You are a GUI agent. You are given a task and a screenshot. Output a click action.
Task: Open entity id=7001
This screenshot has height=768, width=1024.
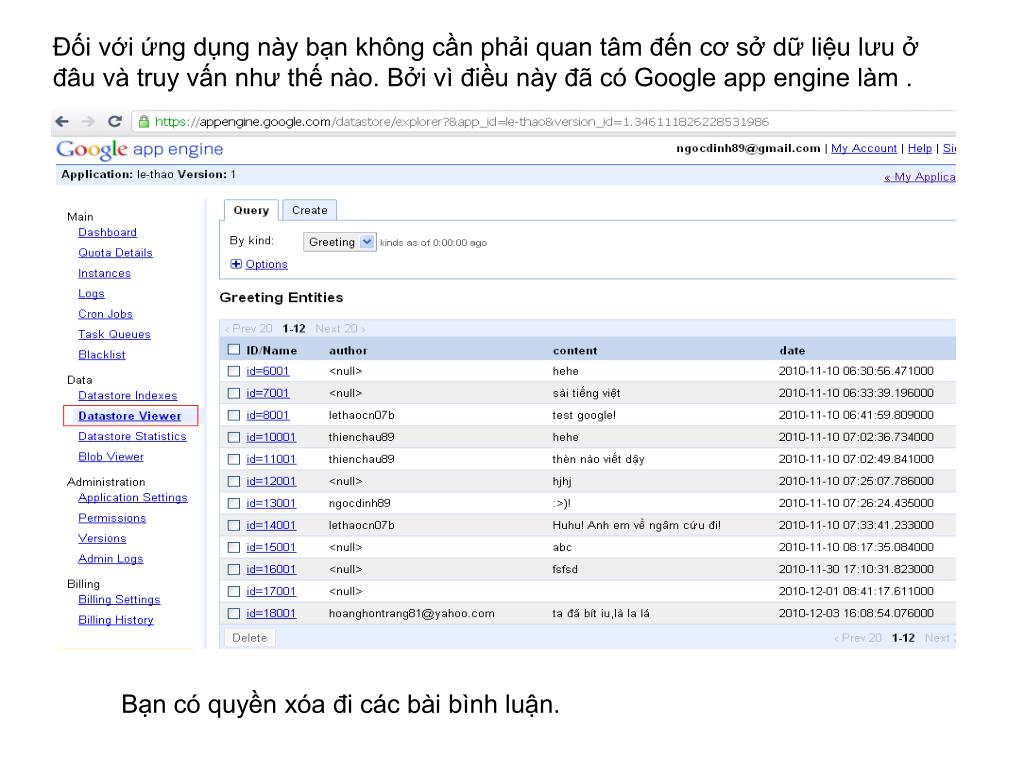click(x=268, y=393)
